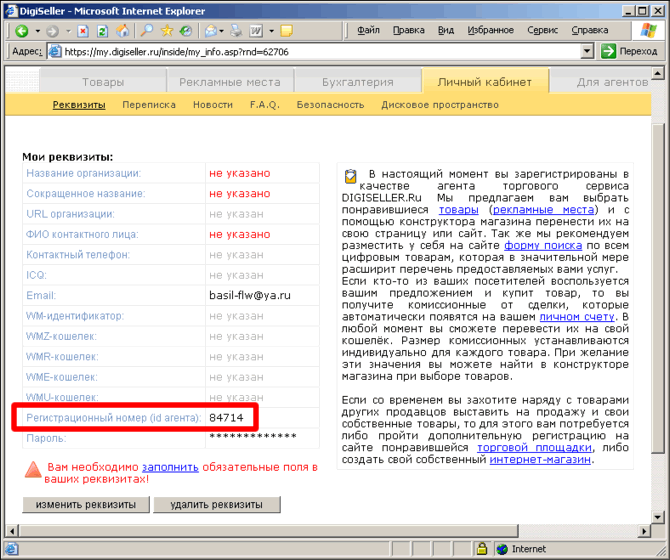Click the vertical scrollbar down arrow
The height and width of the screenshot is (560, 670).
[x=658, y=517]
